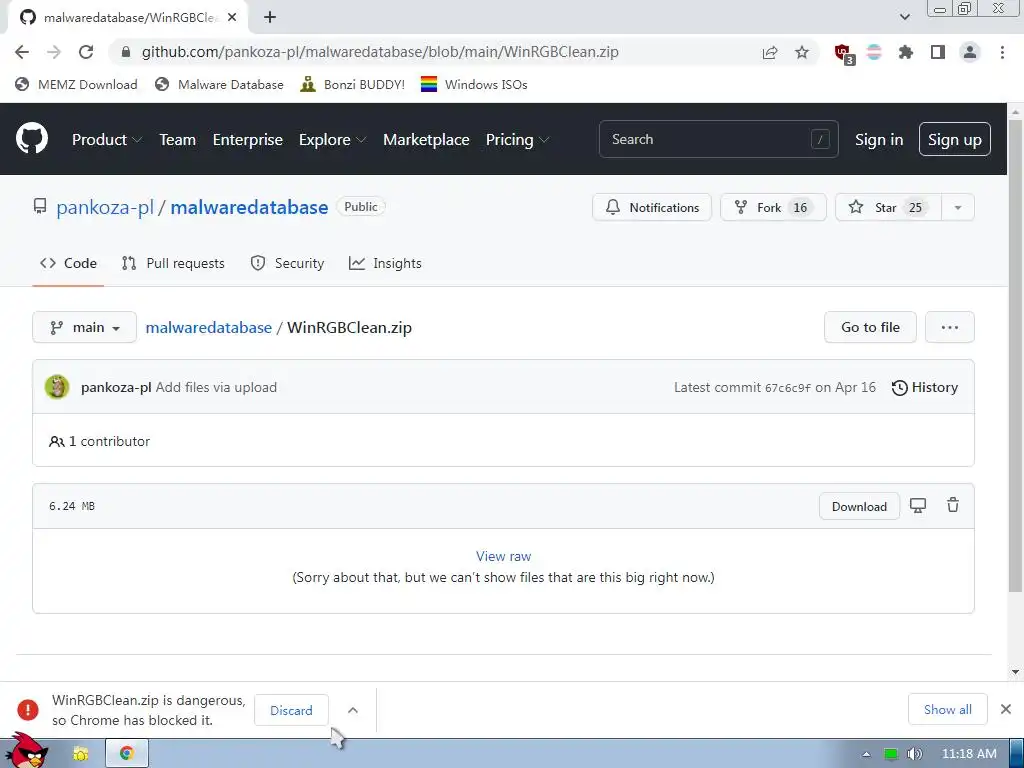Star the malwaredatabase repository
The image size is (1024, 768).
tap(888, 208)
